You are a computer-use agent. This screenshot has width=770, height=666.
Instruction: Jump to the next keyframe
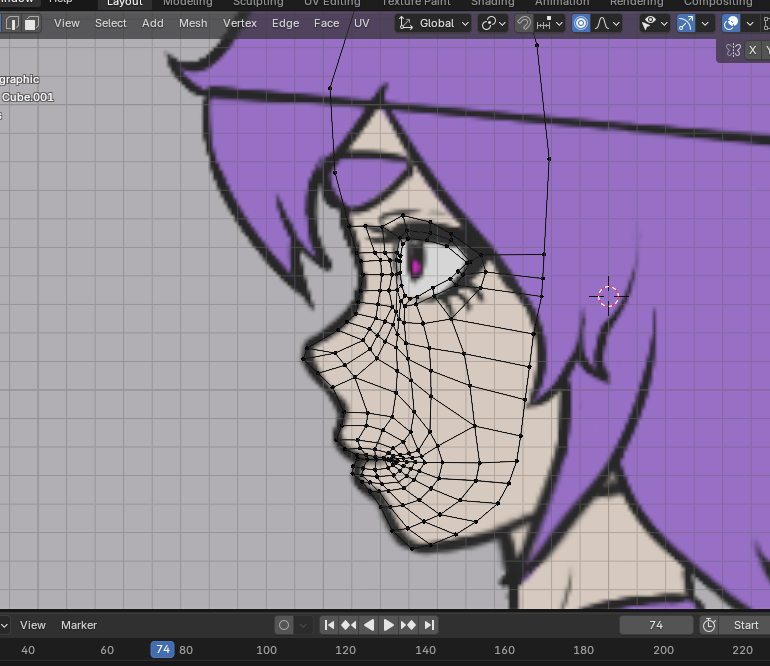409,625
